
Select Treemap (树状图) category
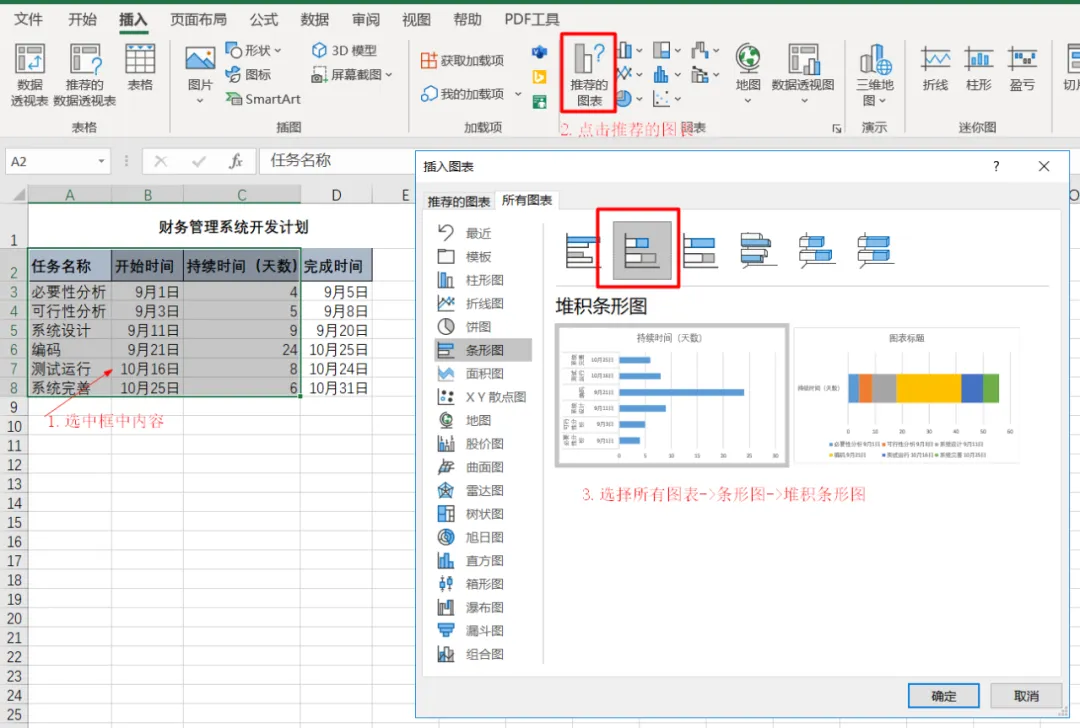[482, 514]
